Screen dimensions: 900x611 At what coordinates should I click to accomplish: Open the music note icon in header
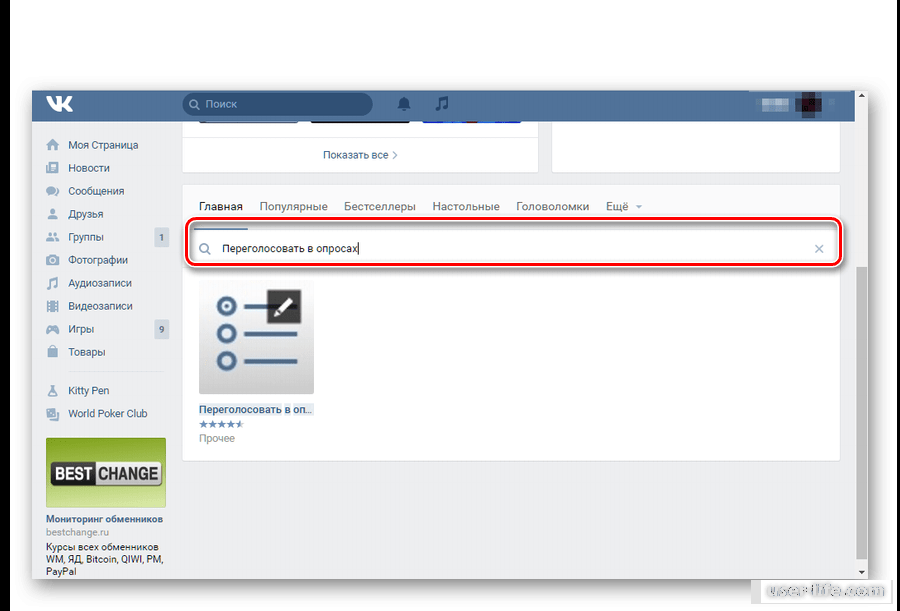441,104
